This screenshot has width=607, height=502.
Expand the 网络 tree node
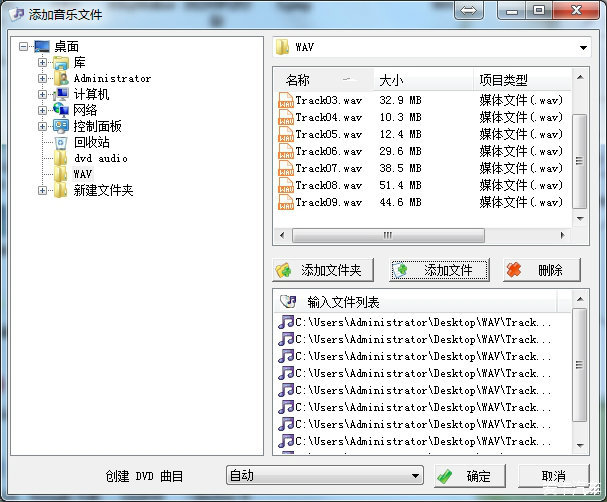tap(42, 110)
